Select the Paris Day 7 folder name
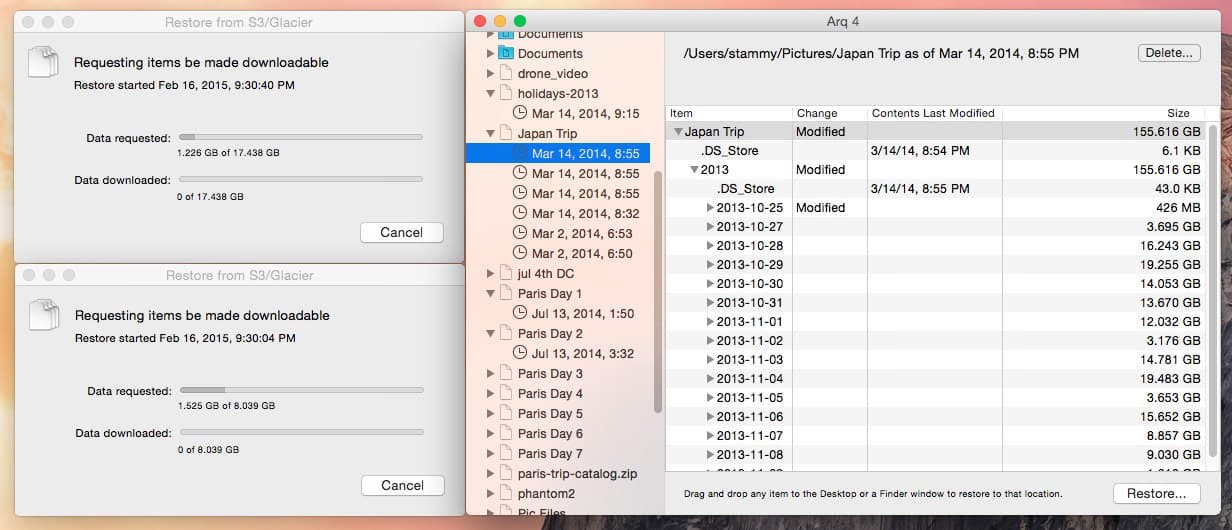The image size is (1232, 530). tap(550, 453)
